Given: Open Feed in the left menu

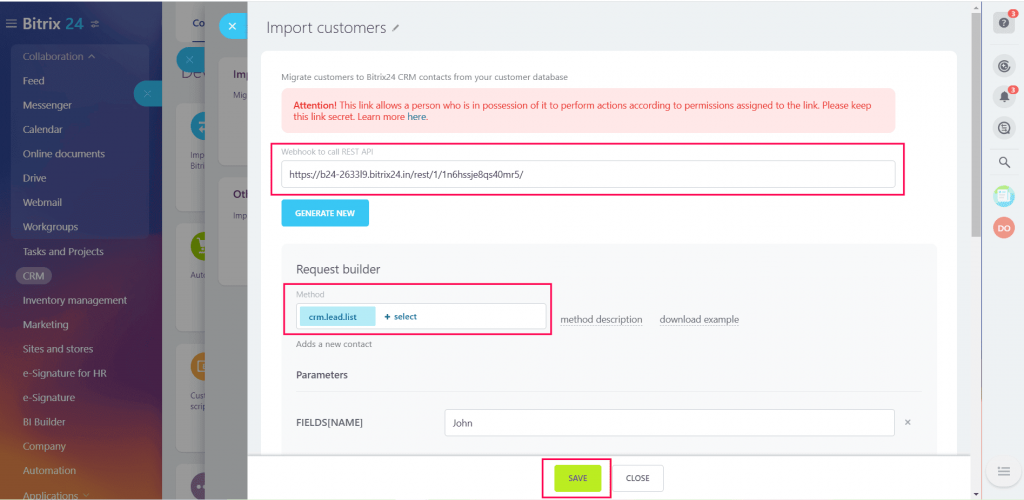Looking at the screenshot, I should (x=33, y=81).
